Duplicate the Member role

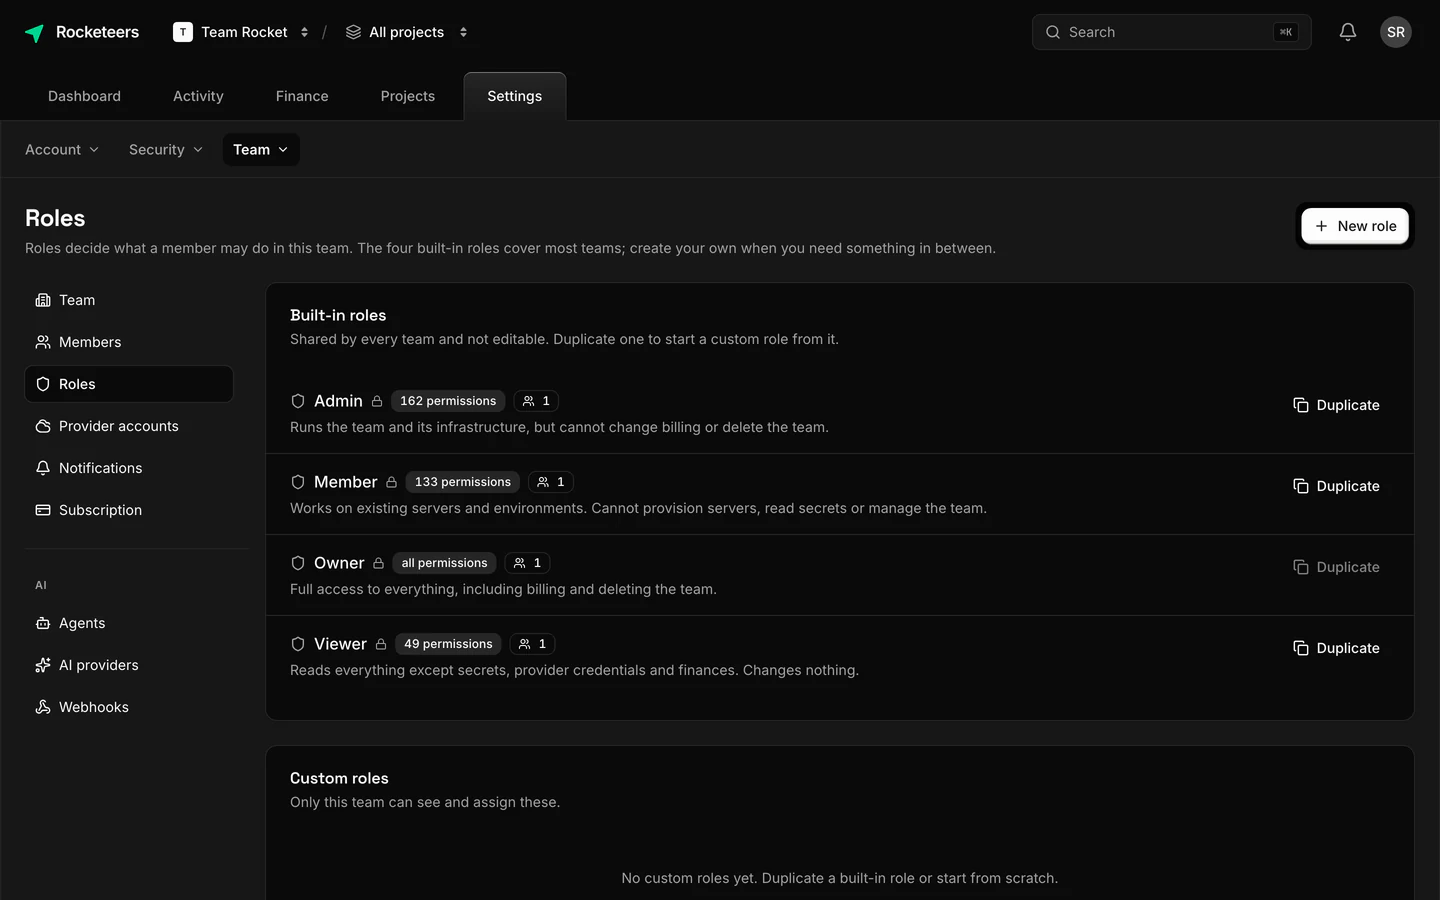click(x=1336, y=486)
